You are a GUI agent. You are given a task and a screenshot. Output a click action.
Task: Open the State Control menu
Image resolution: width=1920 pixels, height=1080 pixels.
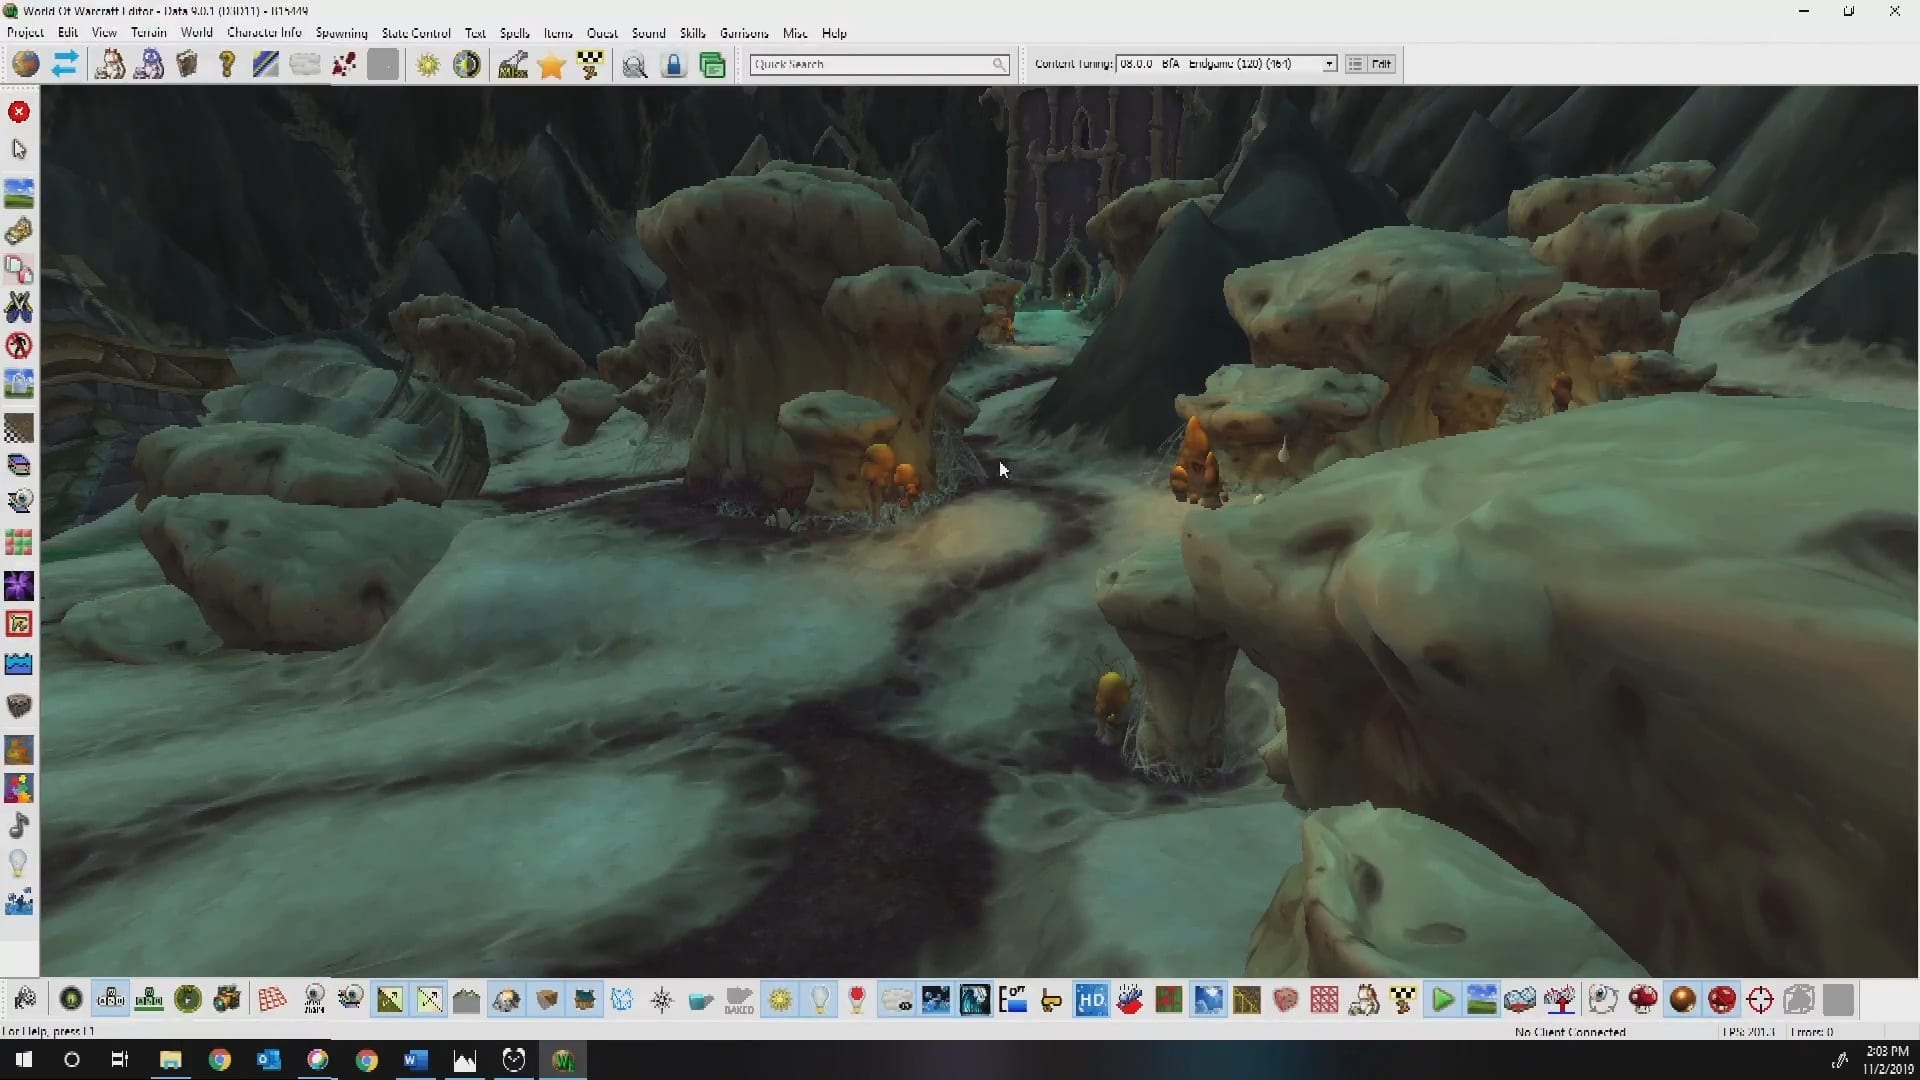(x=415, y=33)
